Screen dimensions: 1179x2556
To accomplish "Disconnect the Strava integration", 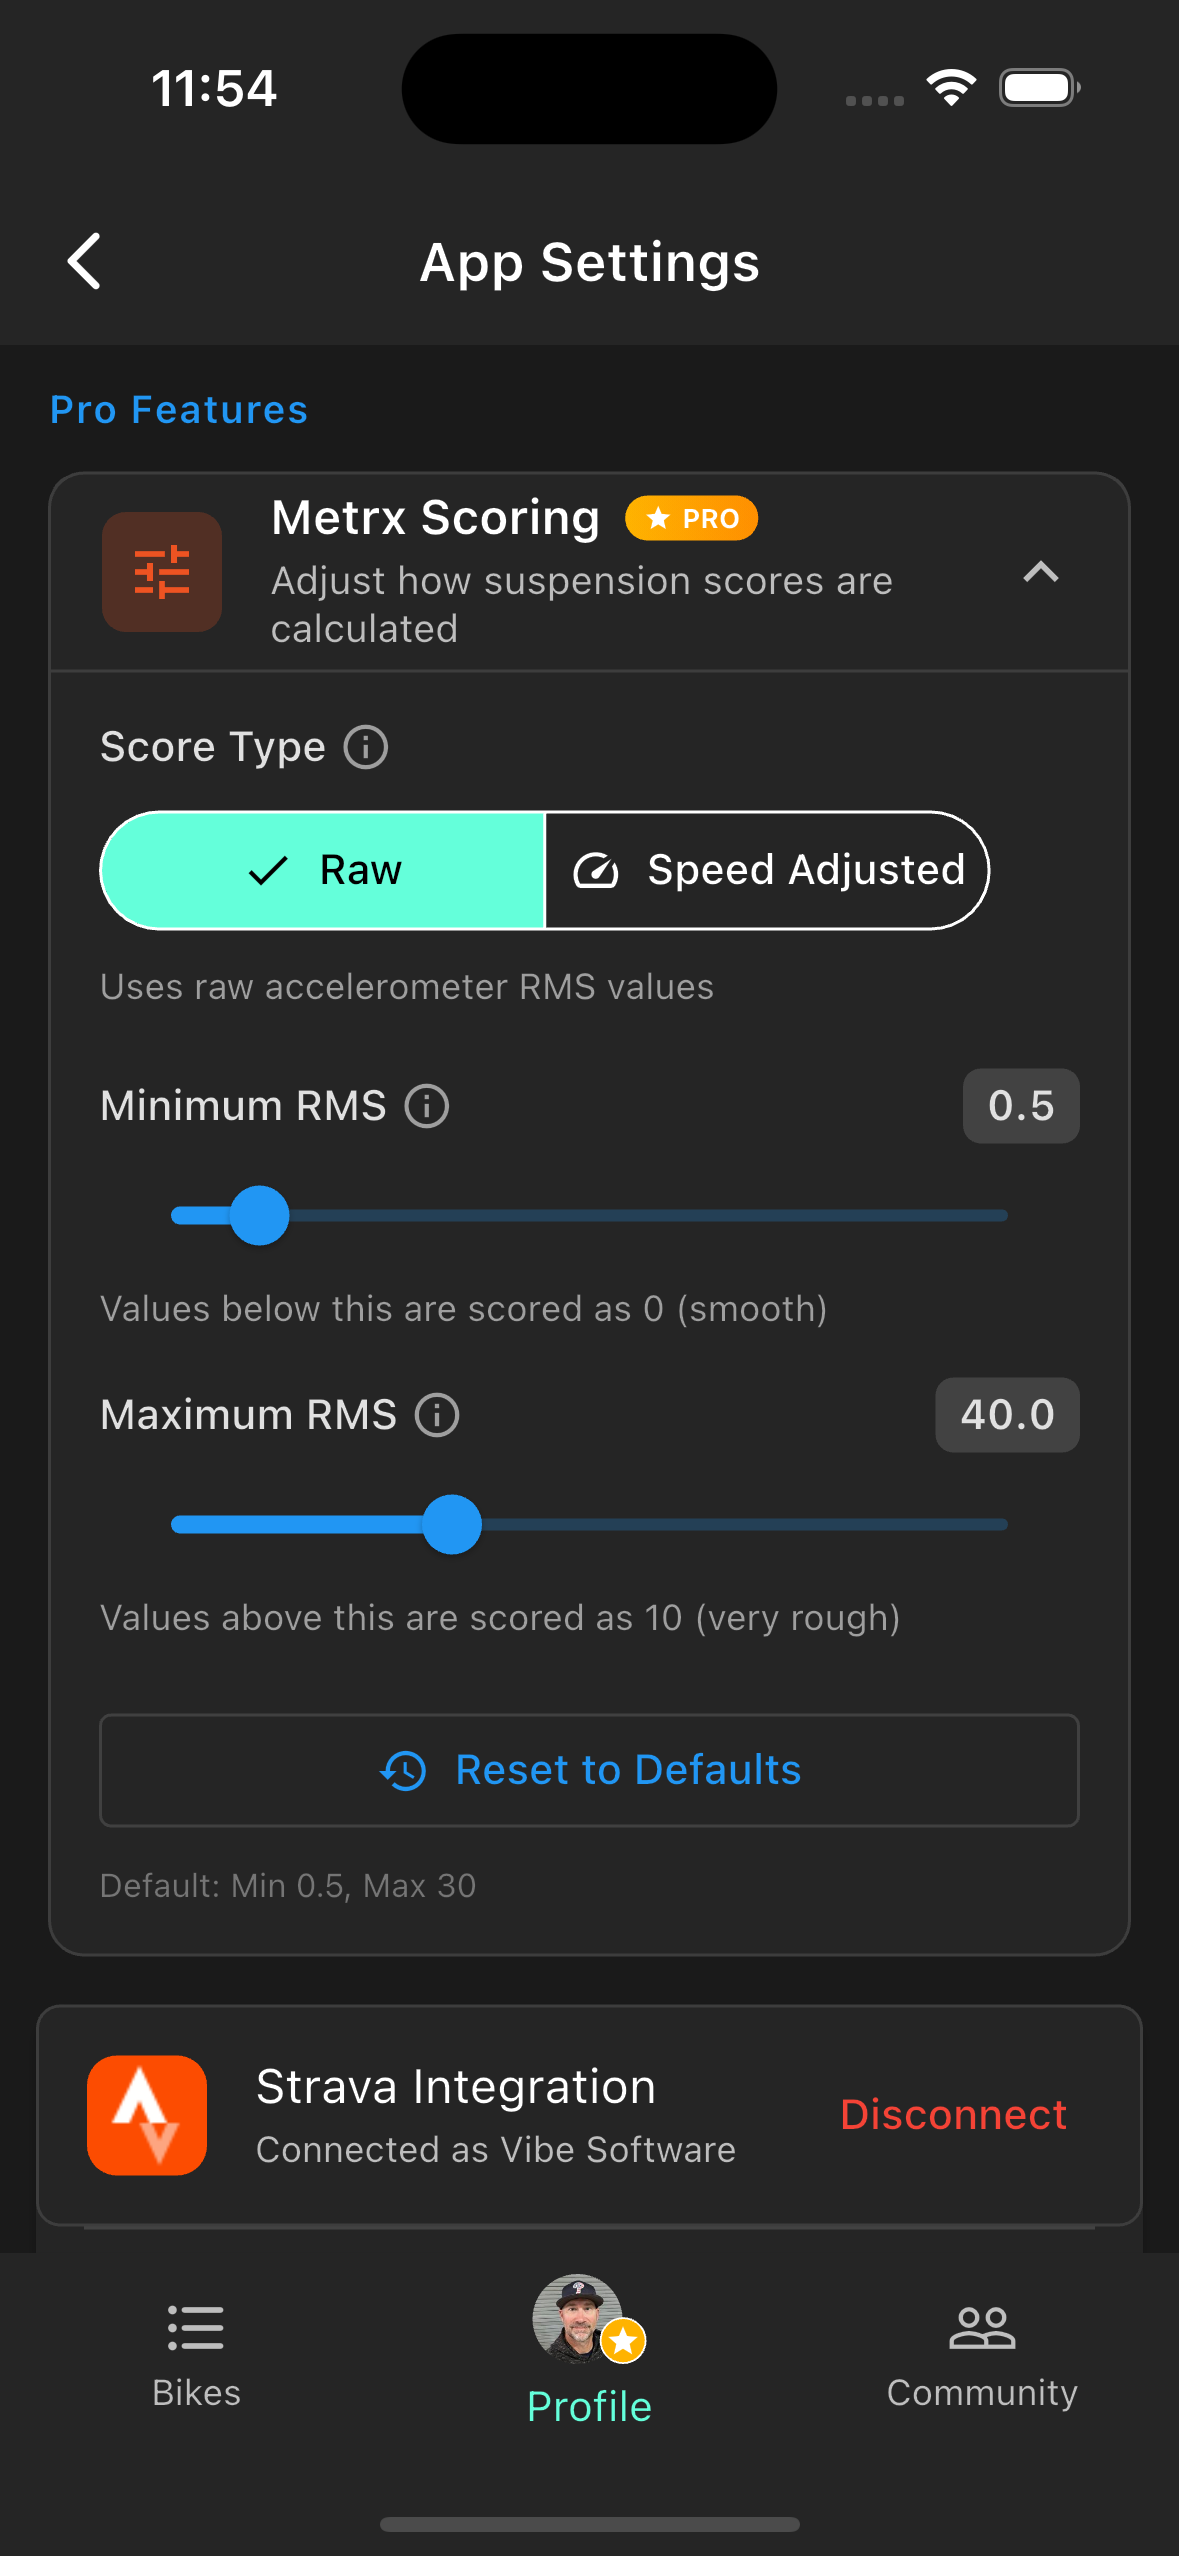I will 952,2115.
